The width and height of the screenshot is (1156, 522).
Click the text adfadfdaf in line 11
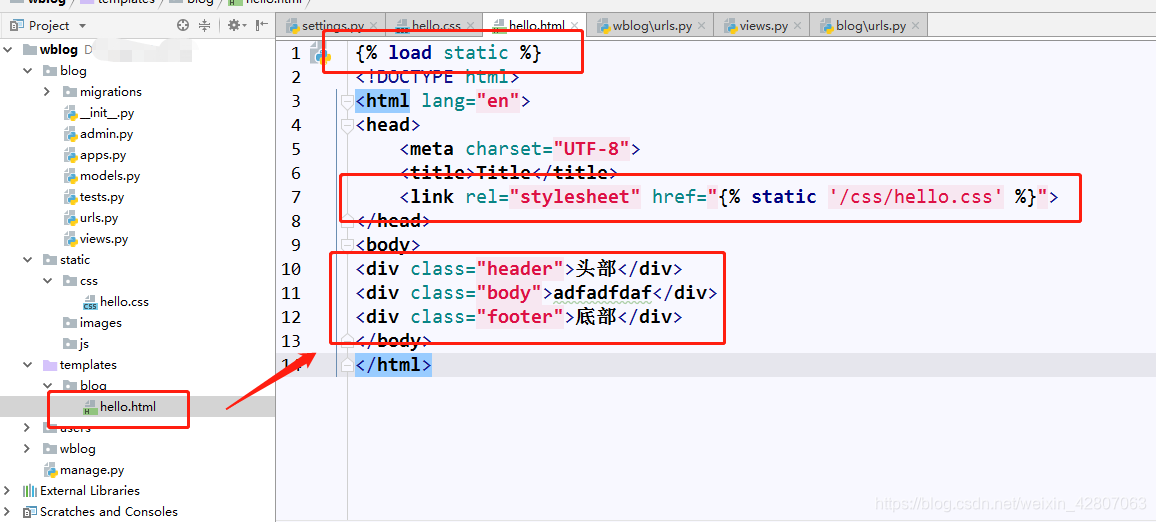pyautogui.click(x=603, y=293)
